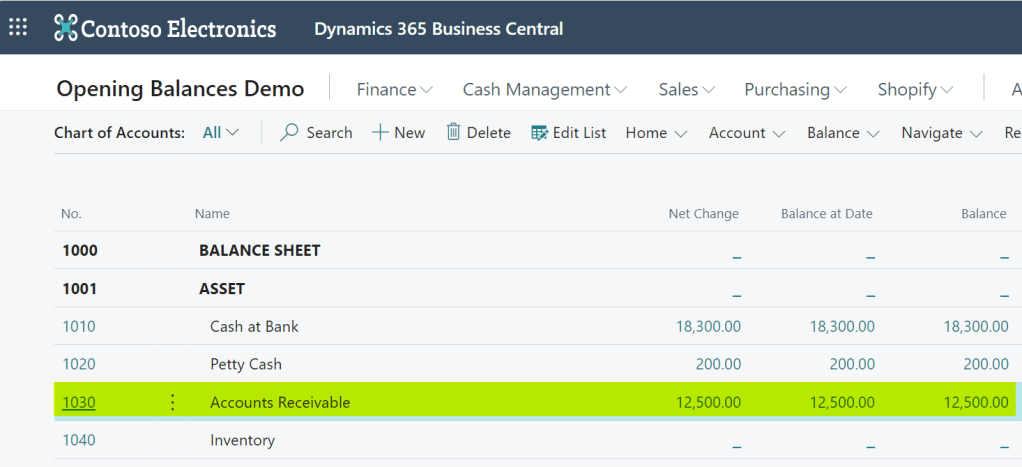Sort by the Balance at Date column header
The image size is (1022, 467).
click(x=826, y=214)
